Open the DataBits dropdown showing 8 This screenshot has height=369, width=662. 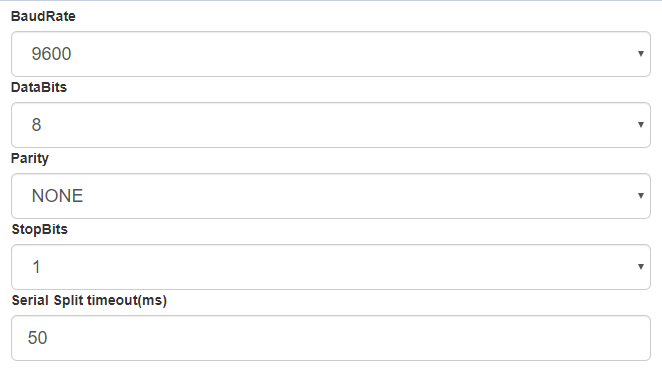pos(331,125)
